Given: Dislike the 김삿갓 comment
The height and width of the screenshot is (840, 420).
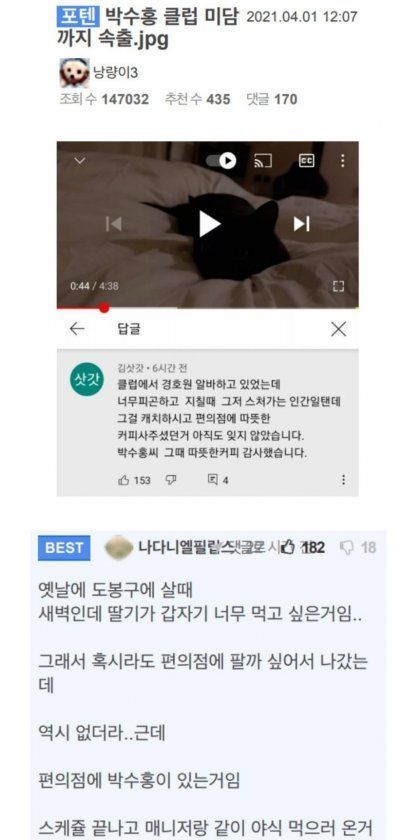Looking at the screenshot, I should tap(171, 480).
